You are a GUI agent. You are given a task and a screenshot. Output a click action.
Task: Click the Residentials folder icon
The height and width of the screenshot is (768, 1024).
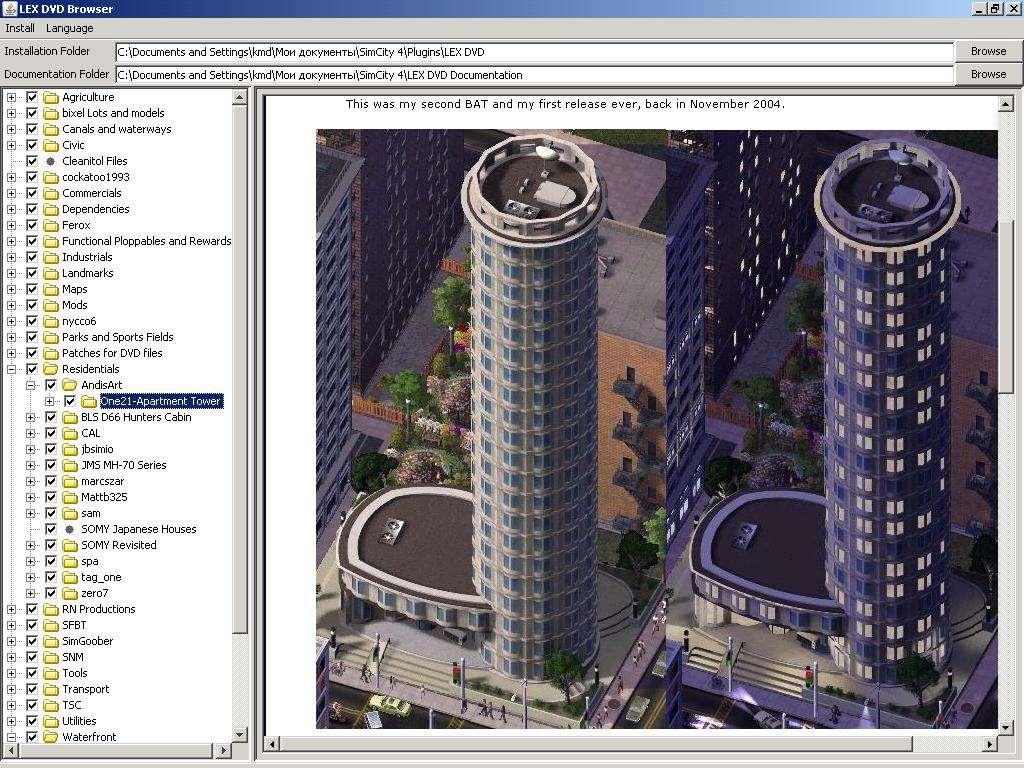[x=51, y=369]
